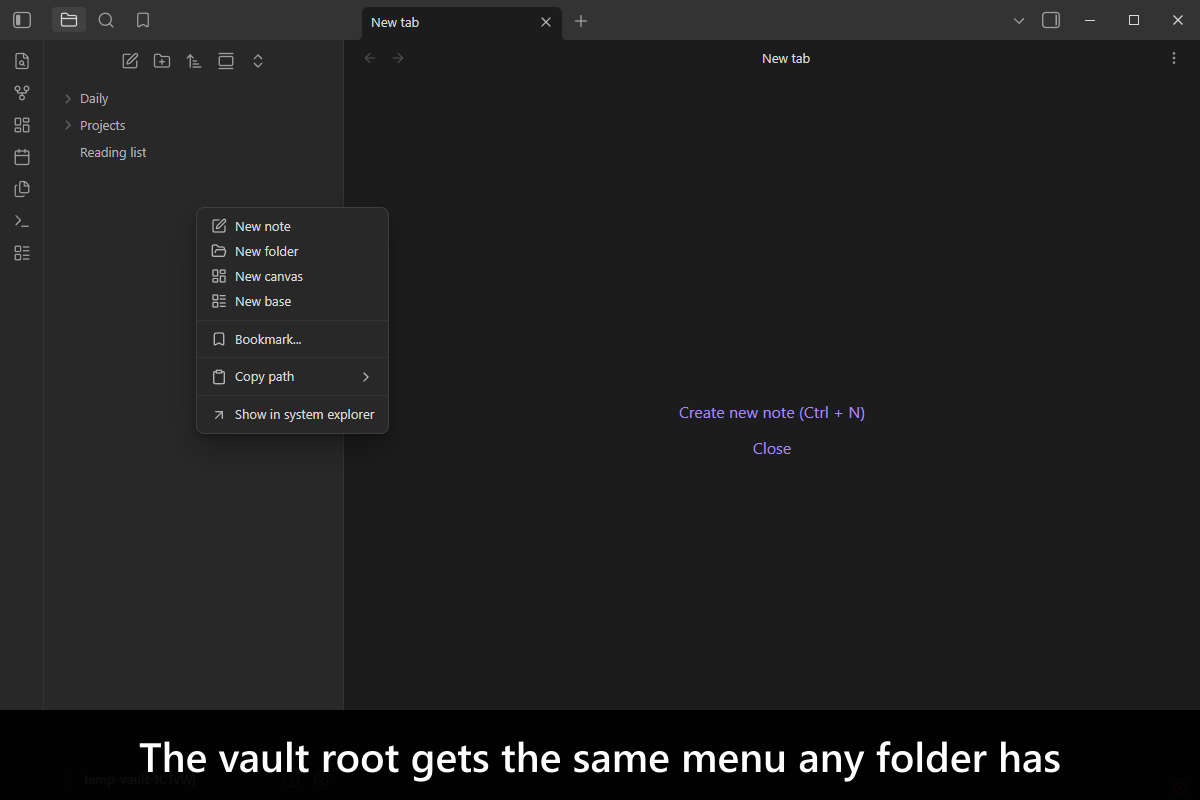Close the New tab tab
The image size is (1200, 800).
[546, 22]
